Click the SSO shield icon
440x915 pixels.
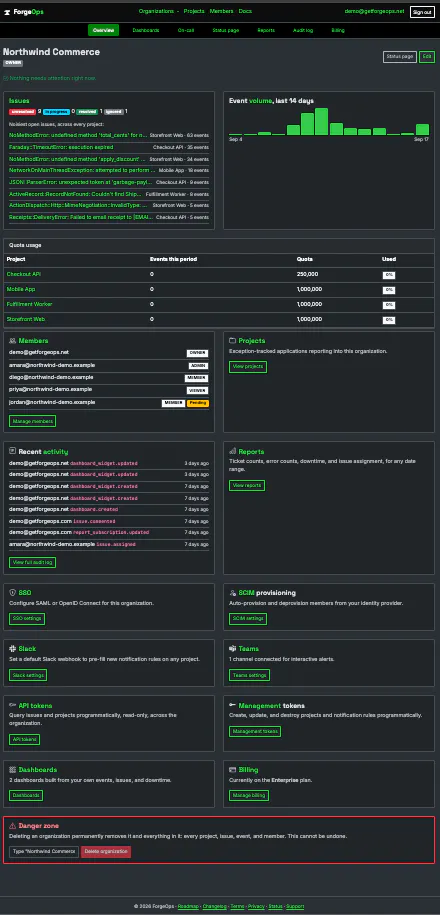click(x=12, y=592)
